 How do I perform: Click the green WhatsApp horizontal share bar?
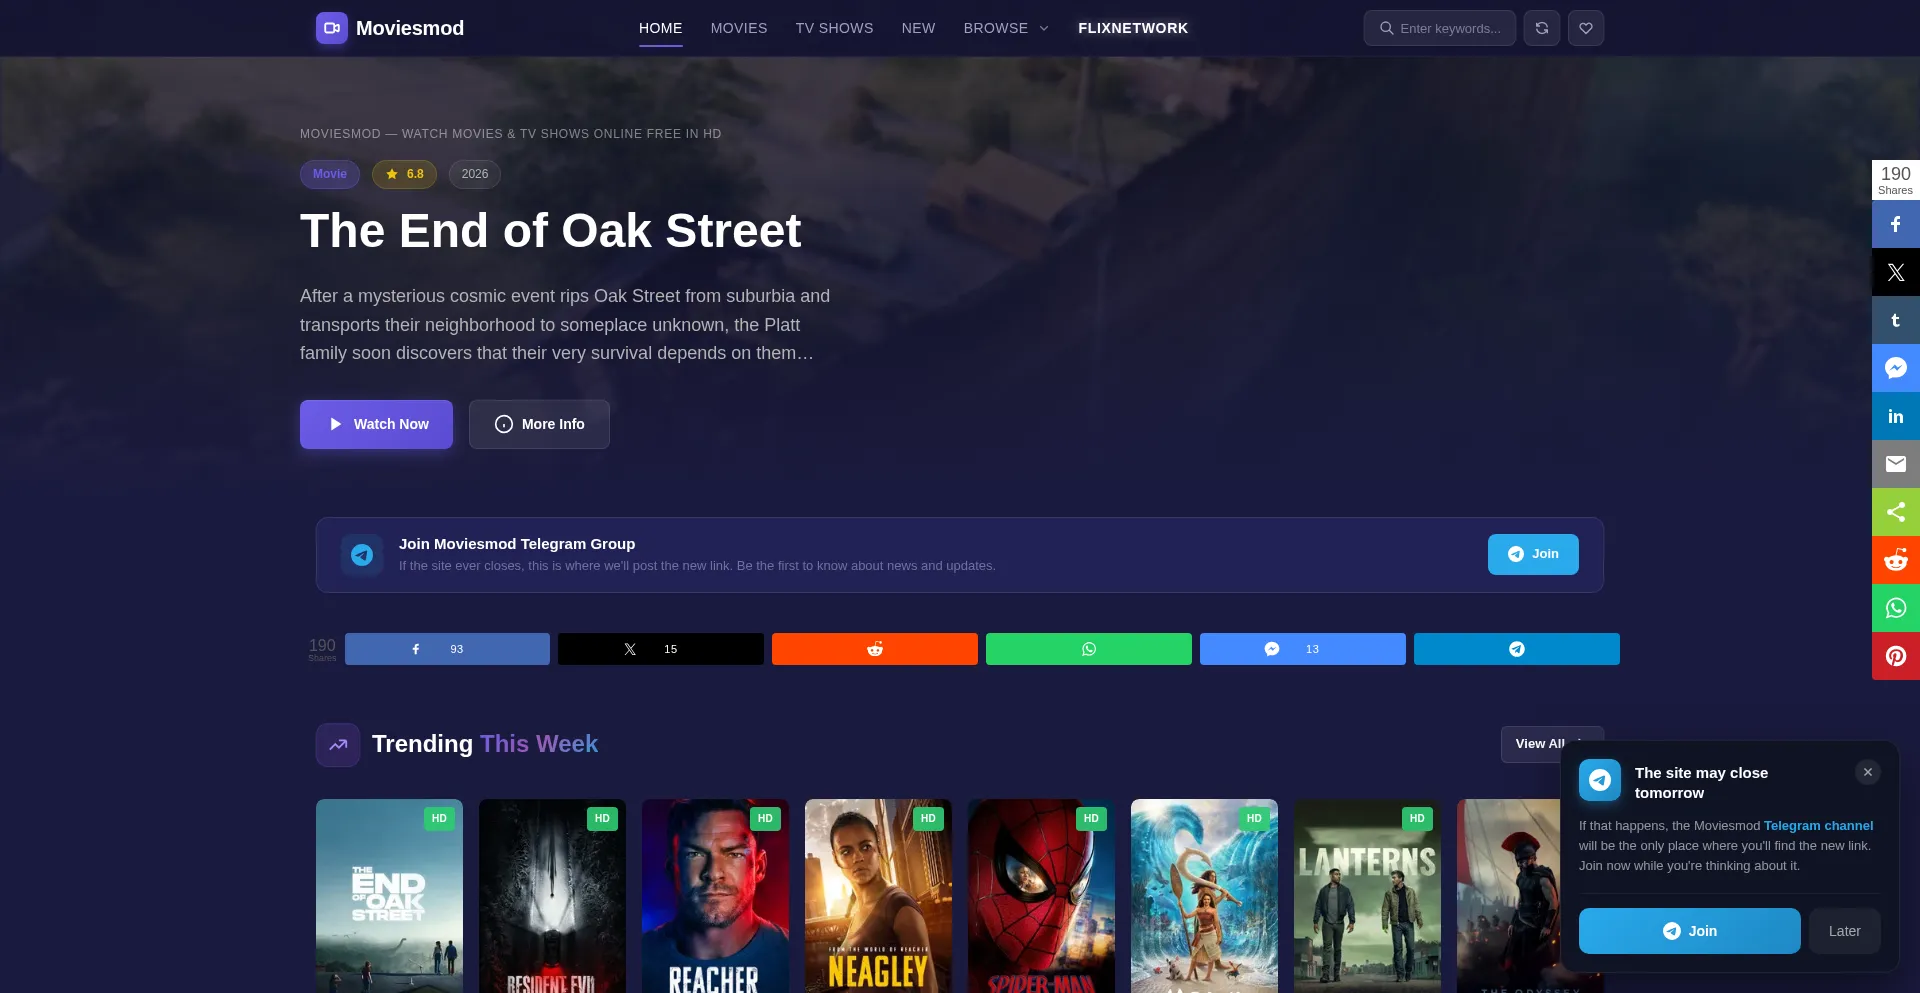tap(1089, 649)
